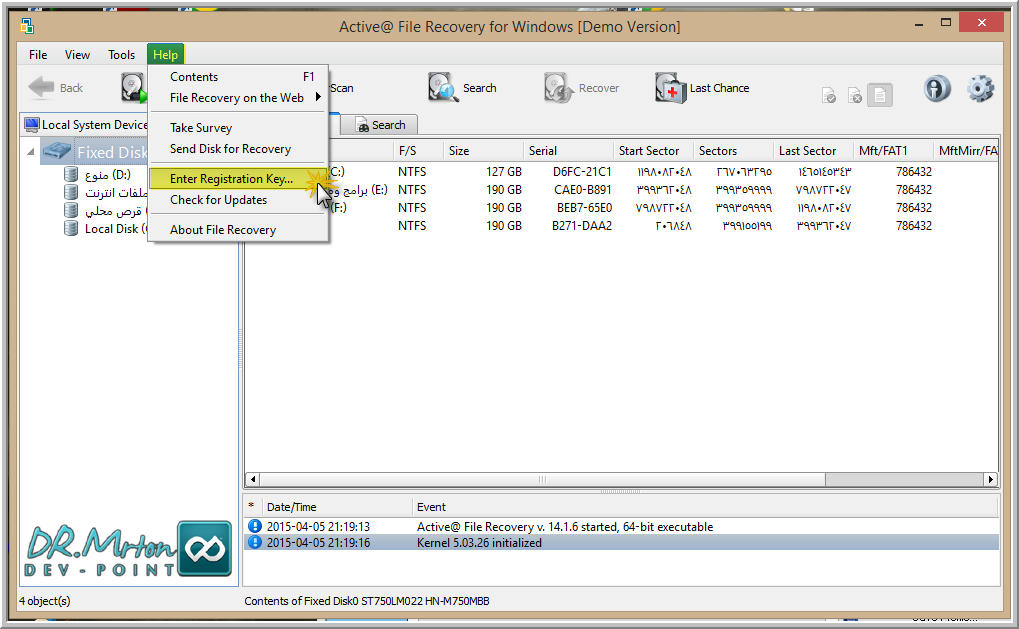The width and height of the screenshot is (1019, 629).
Task: Click the 127 GB size cell
Action: [x=504, y=172]
